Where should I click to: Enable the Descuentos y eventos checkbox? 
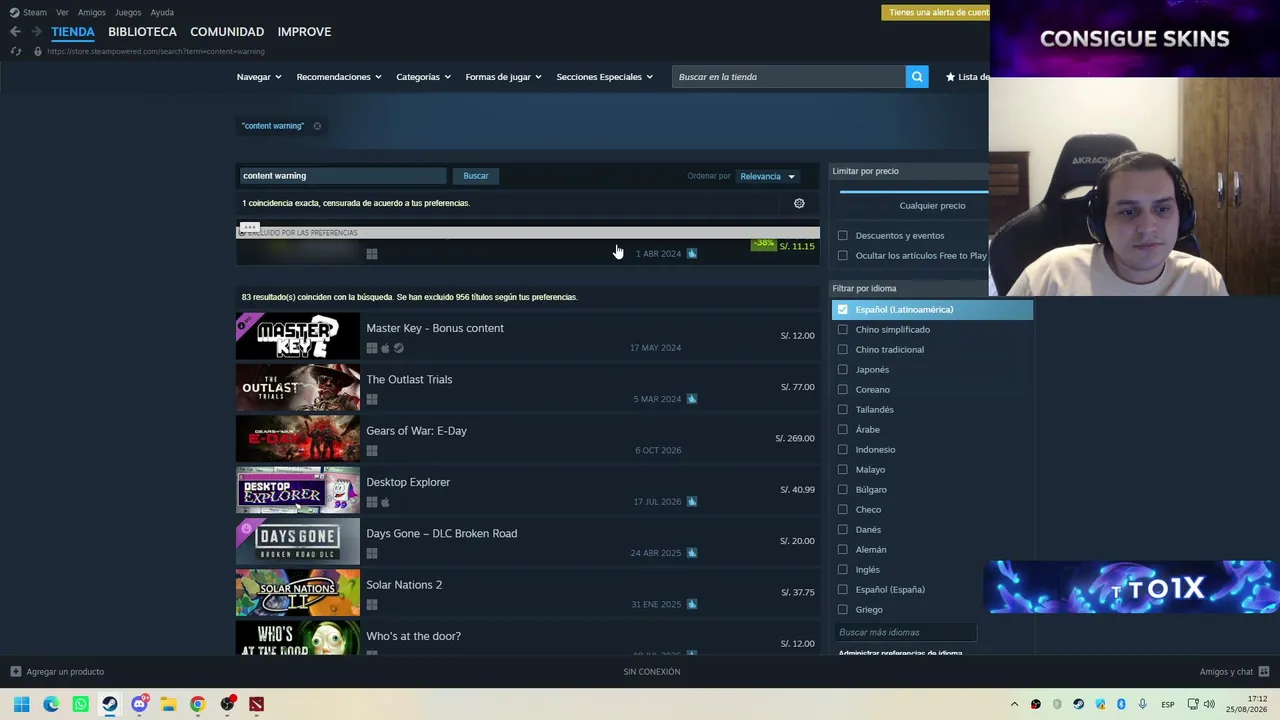843,236
